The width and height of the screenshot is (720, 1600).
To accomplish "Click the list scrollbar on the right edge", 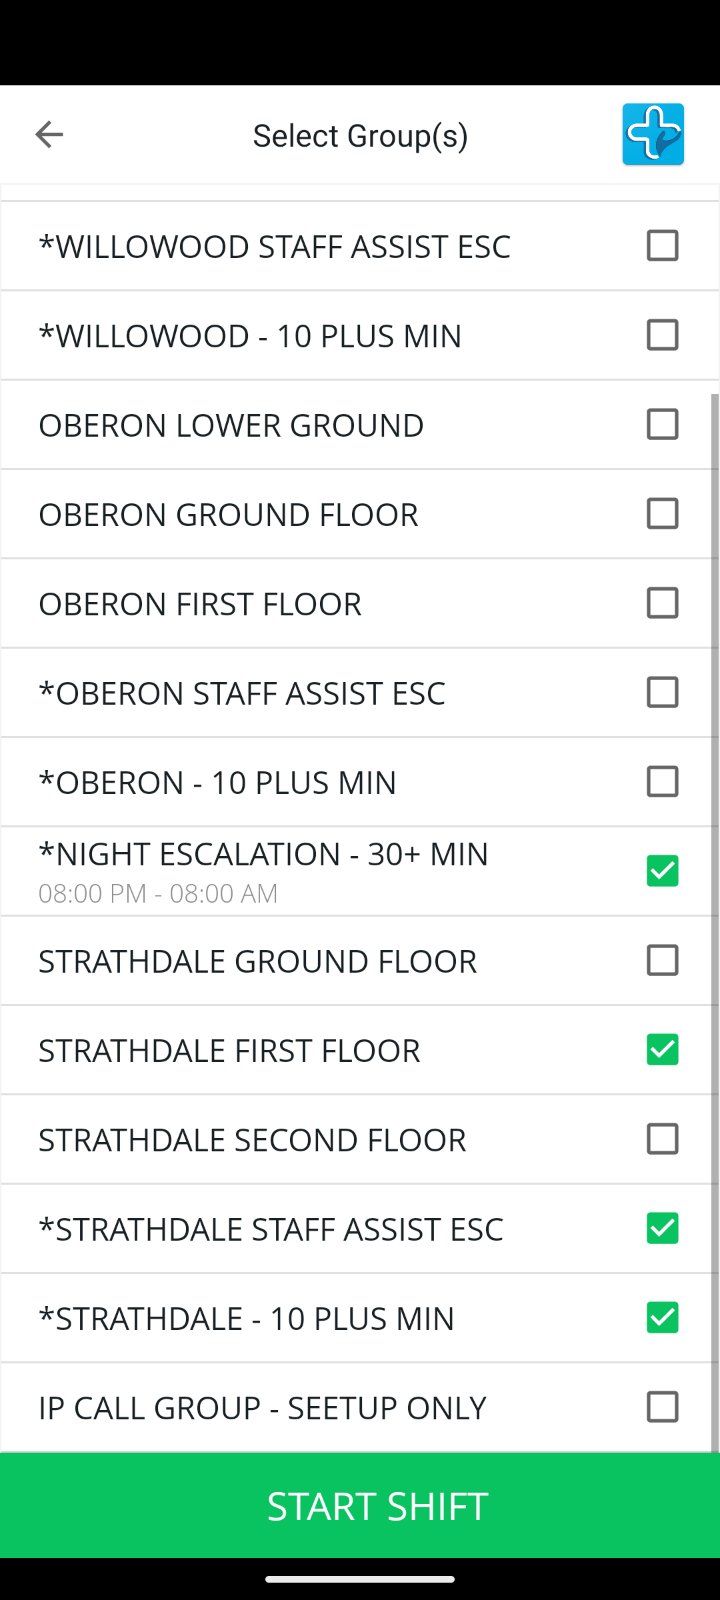I will tap(714, 900).
